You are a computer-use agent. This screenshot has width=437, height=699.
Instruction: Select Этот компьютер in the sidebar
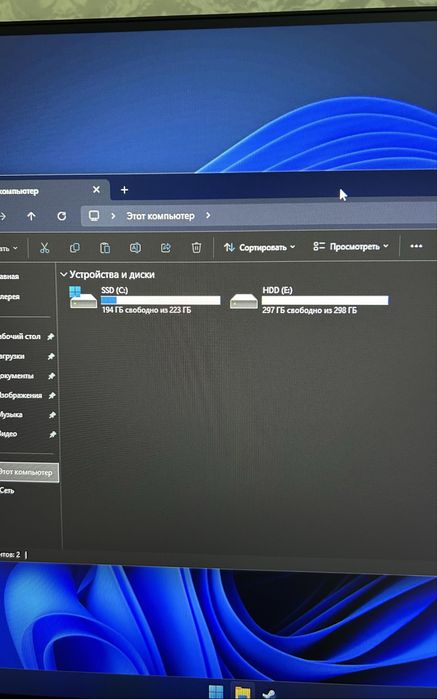coord(29,472)
